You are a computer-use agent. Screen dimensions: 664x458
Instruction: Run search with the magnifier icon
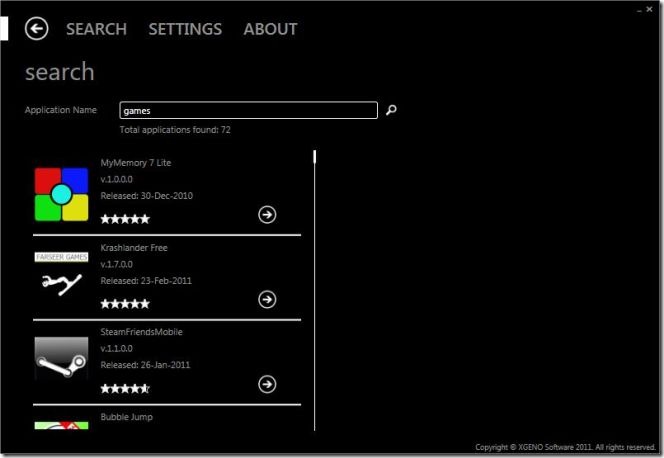pos(391,110)
